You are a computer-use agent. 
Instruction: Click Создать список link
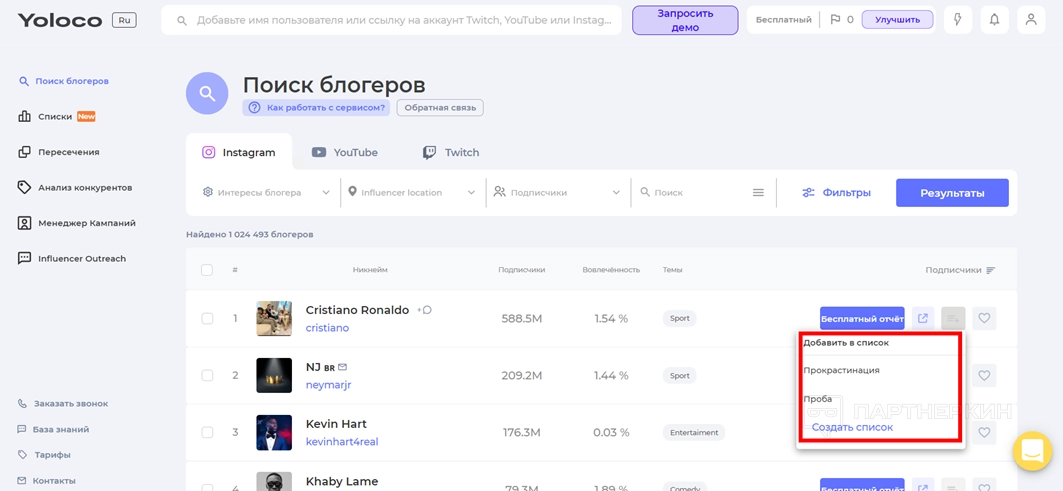[x=852, y=428]
